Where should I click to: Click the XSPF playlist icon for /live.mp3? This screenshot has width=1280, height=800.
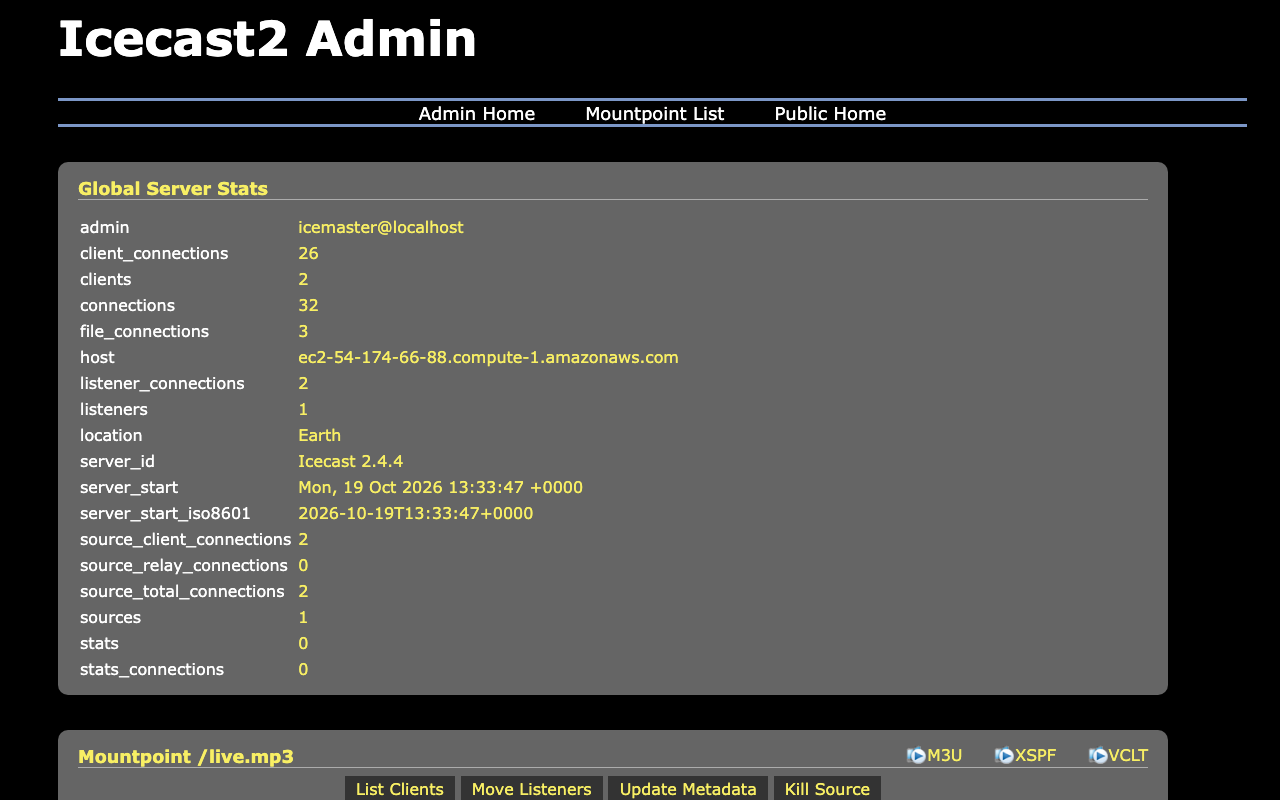tap(1004, 756)
